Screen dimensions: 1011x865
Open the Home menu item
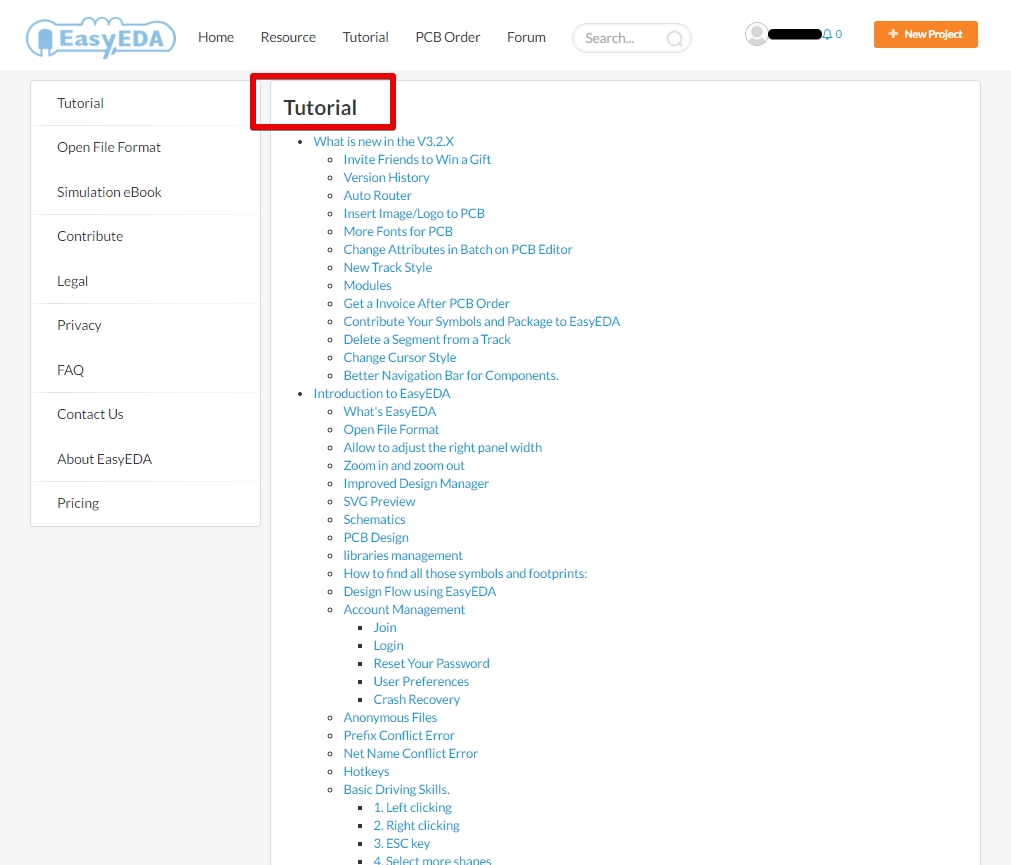216,37
